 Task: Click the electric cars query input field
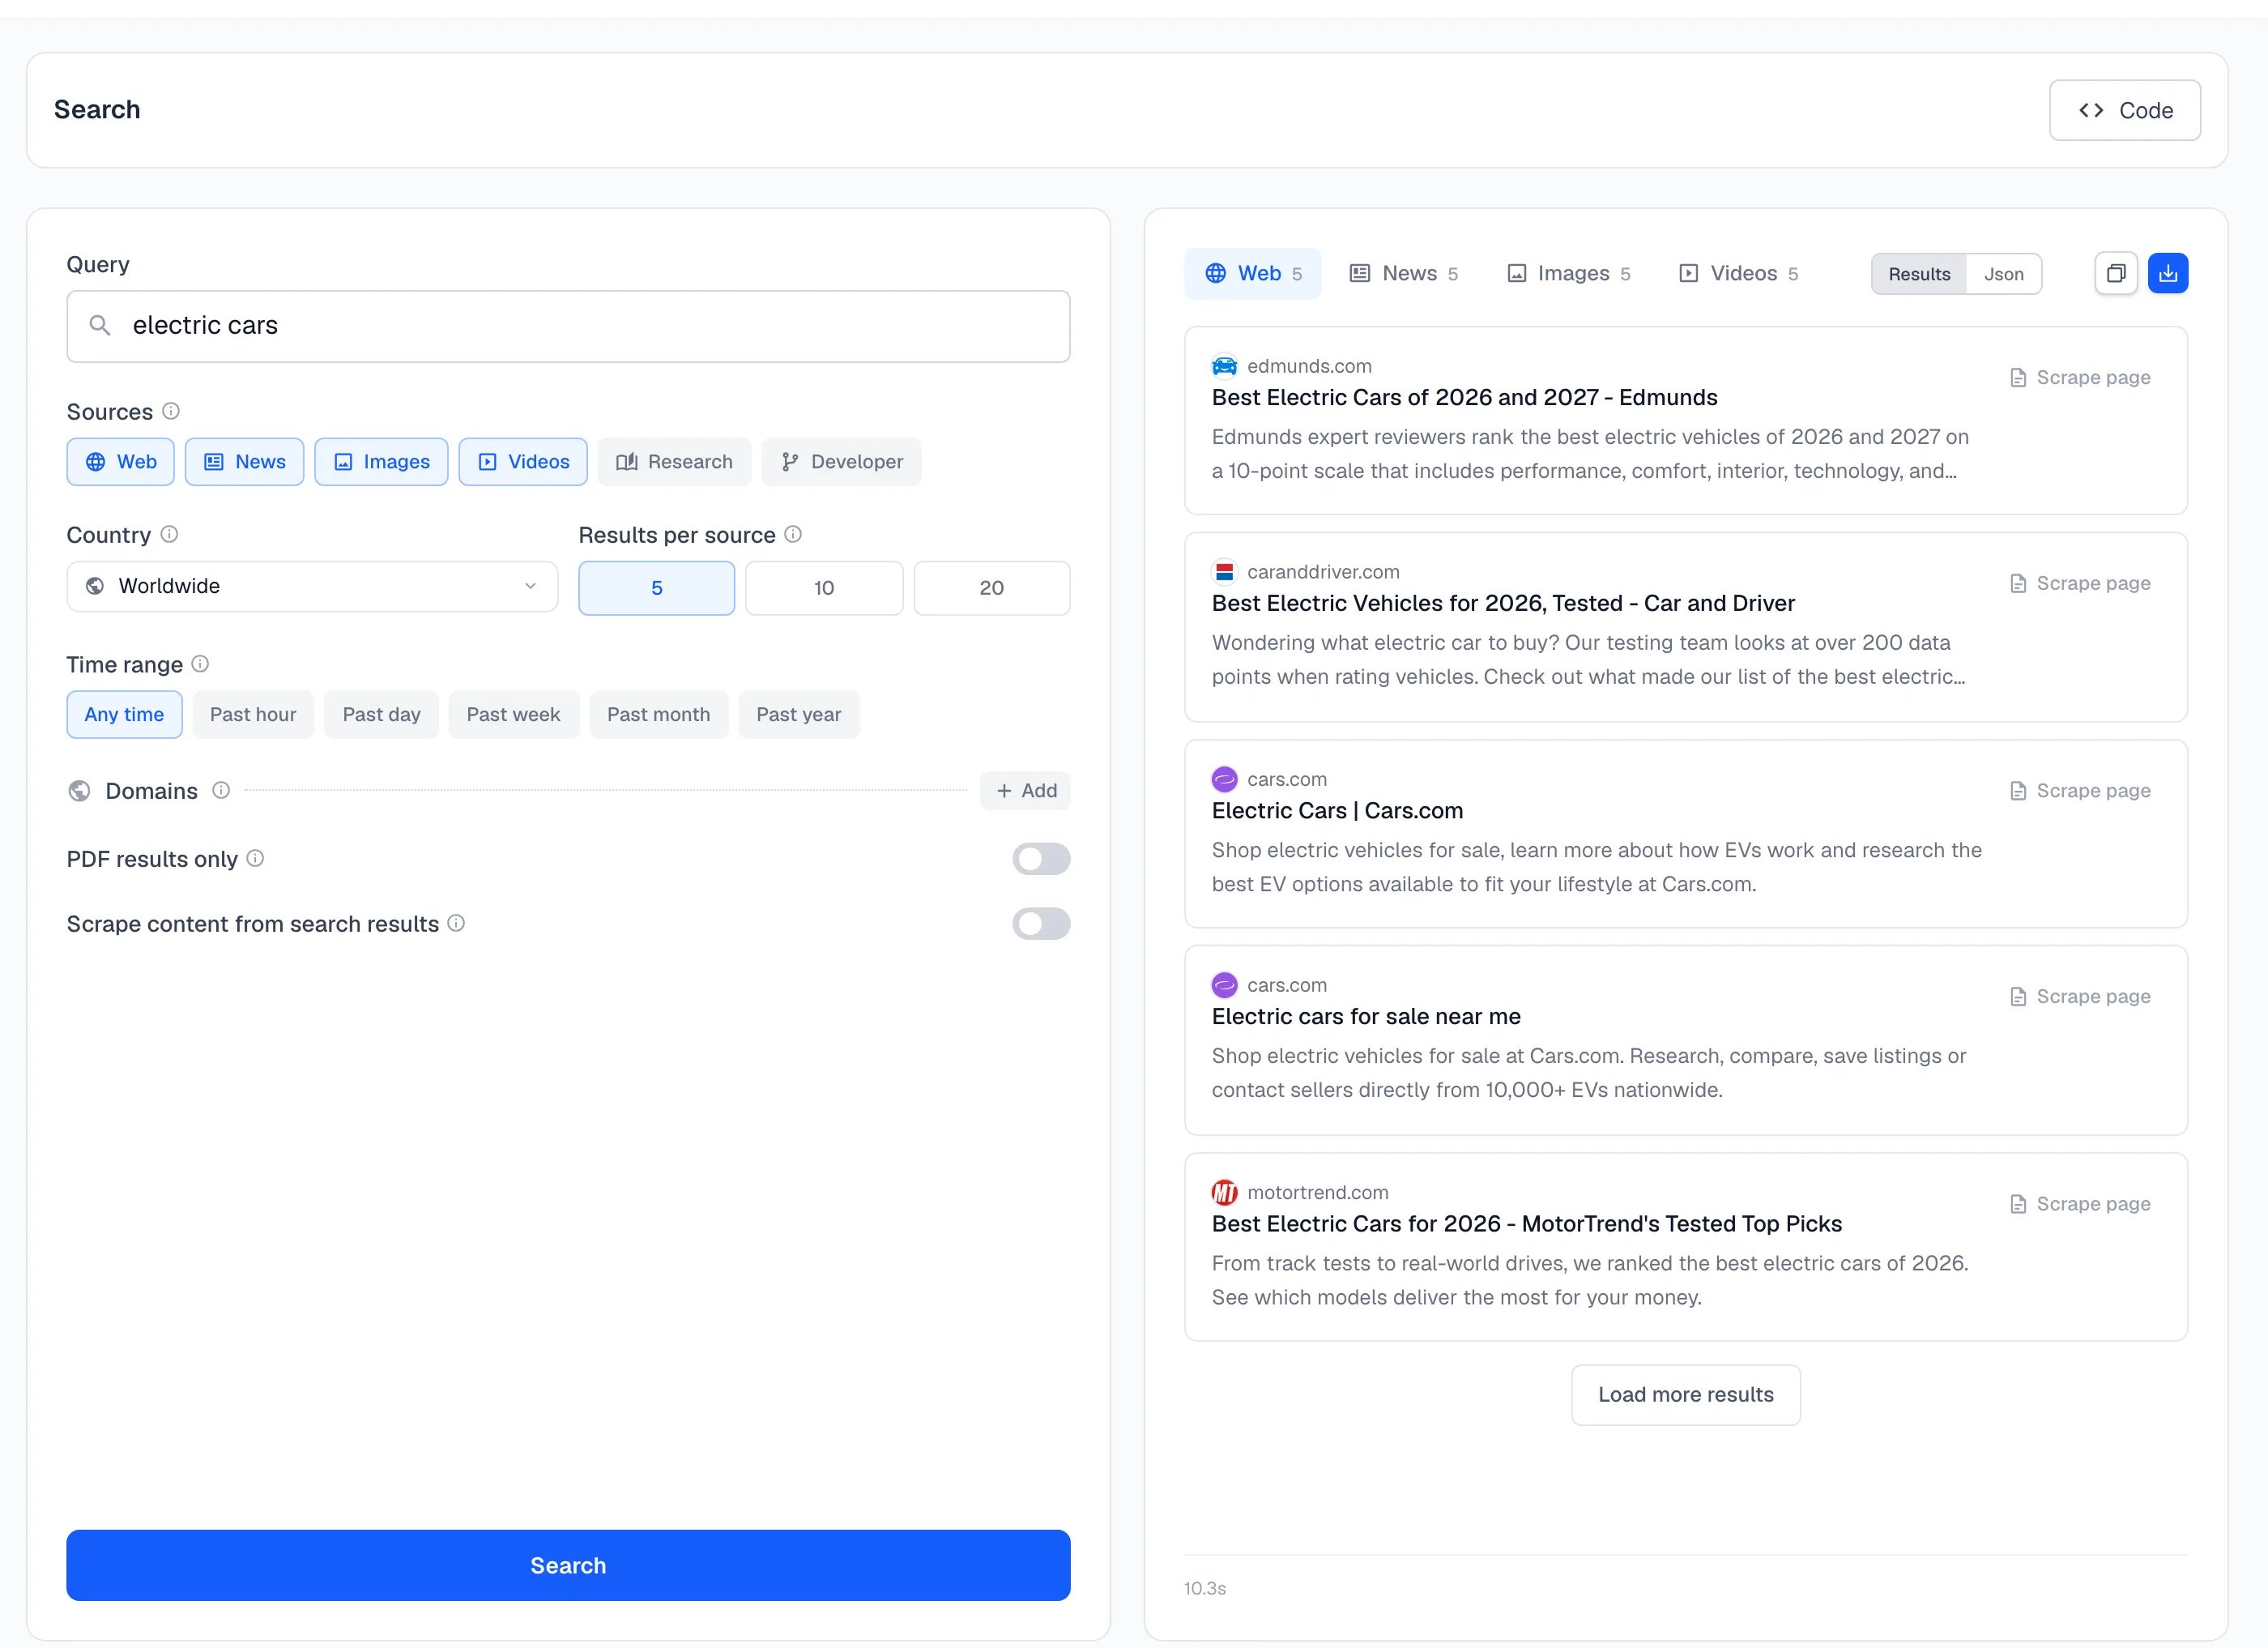point(568,326)
